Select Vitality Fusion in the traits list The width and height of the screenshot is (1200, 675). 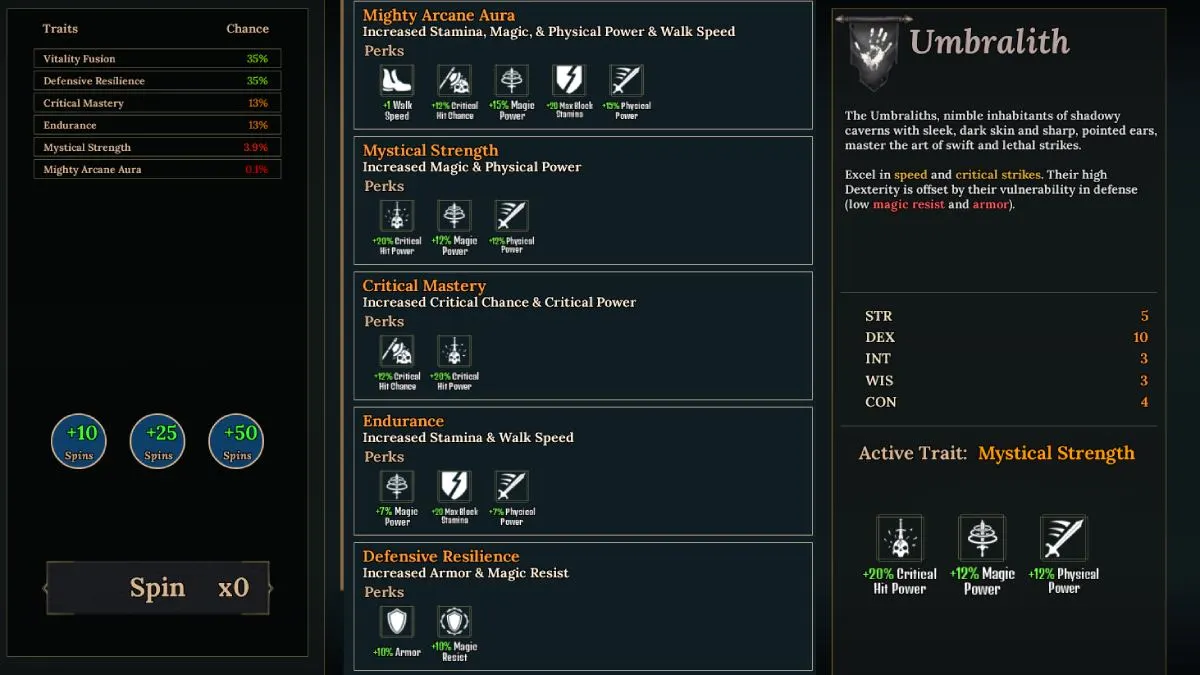click(157, 59)
